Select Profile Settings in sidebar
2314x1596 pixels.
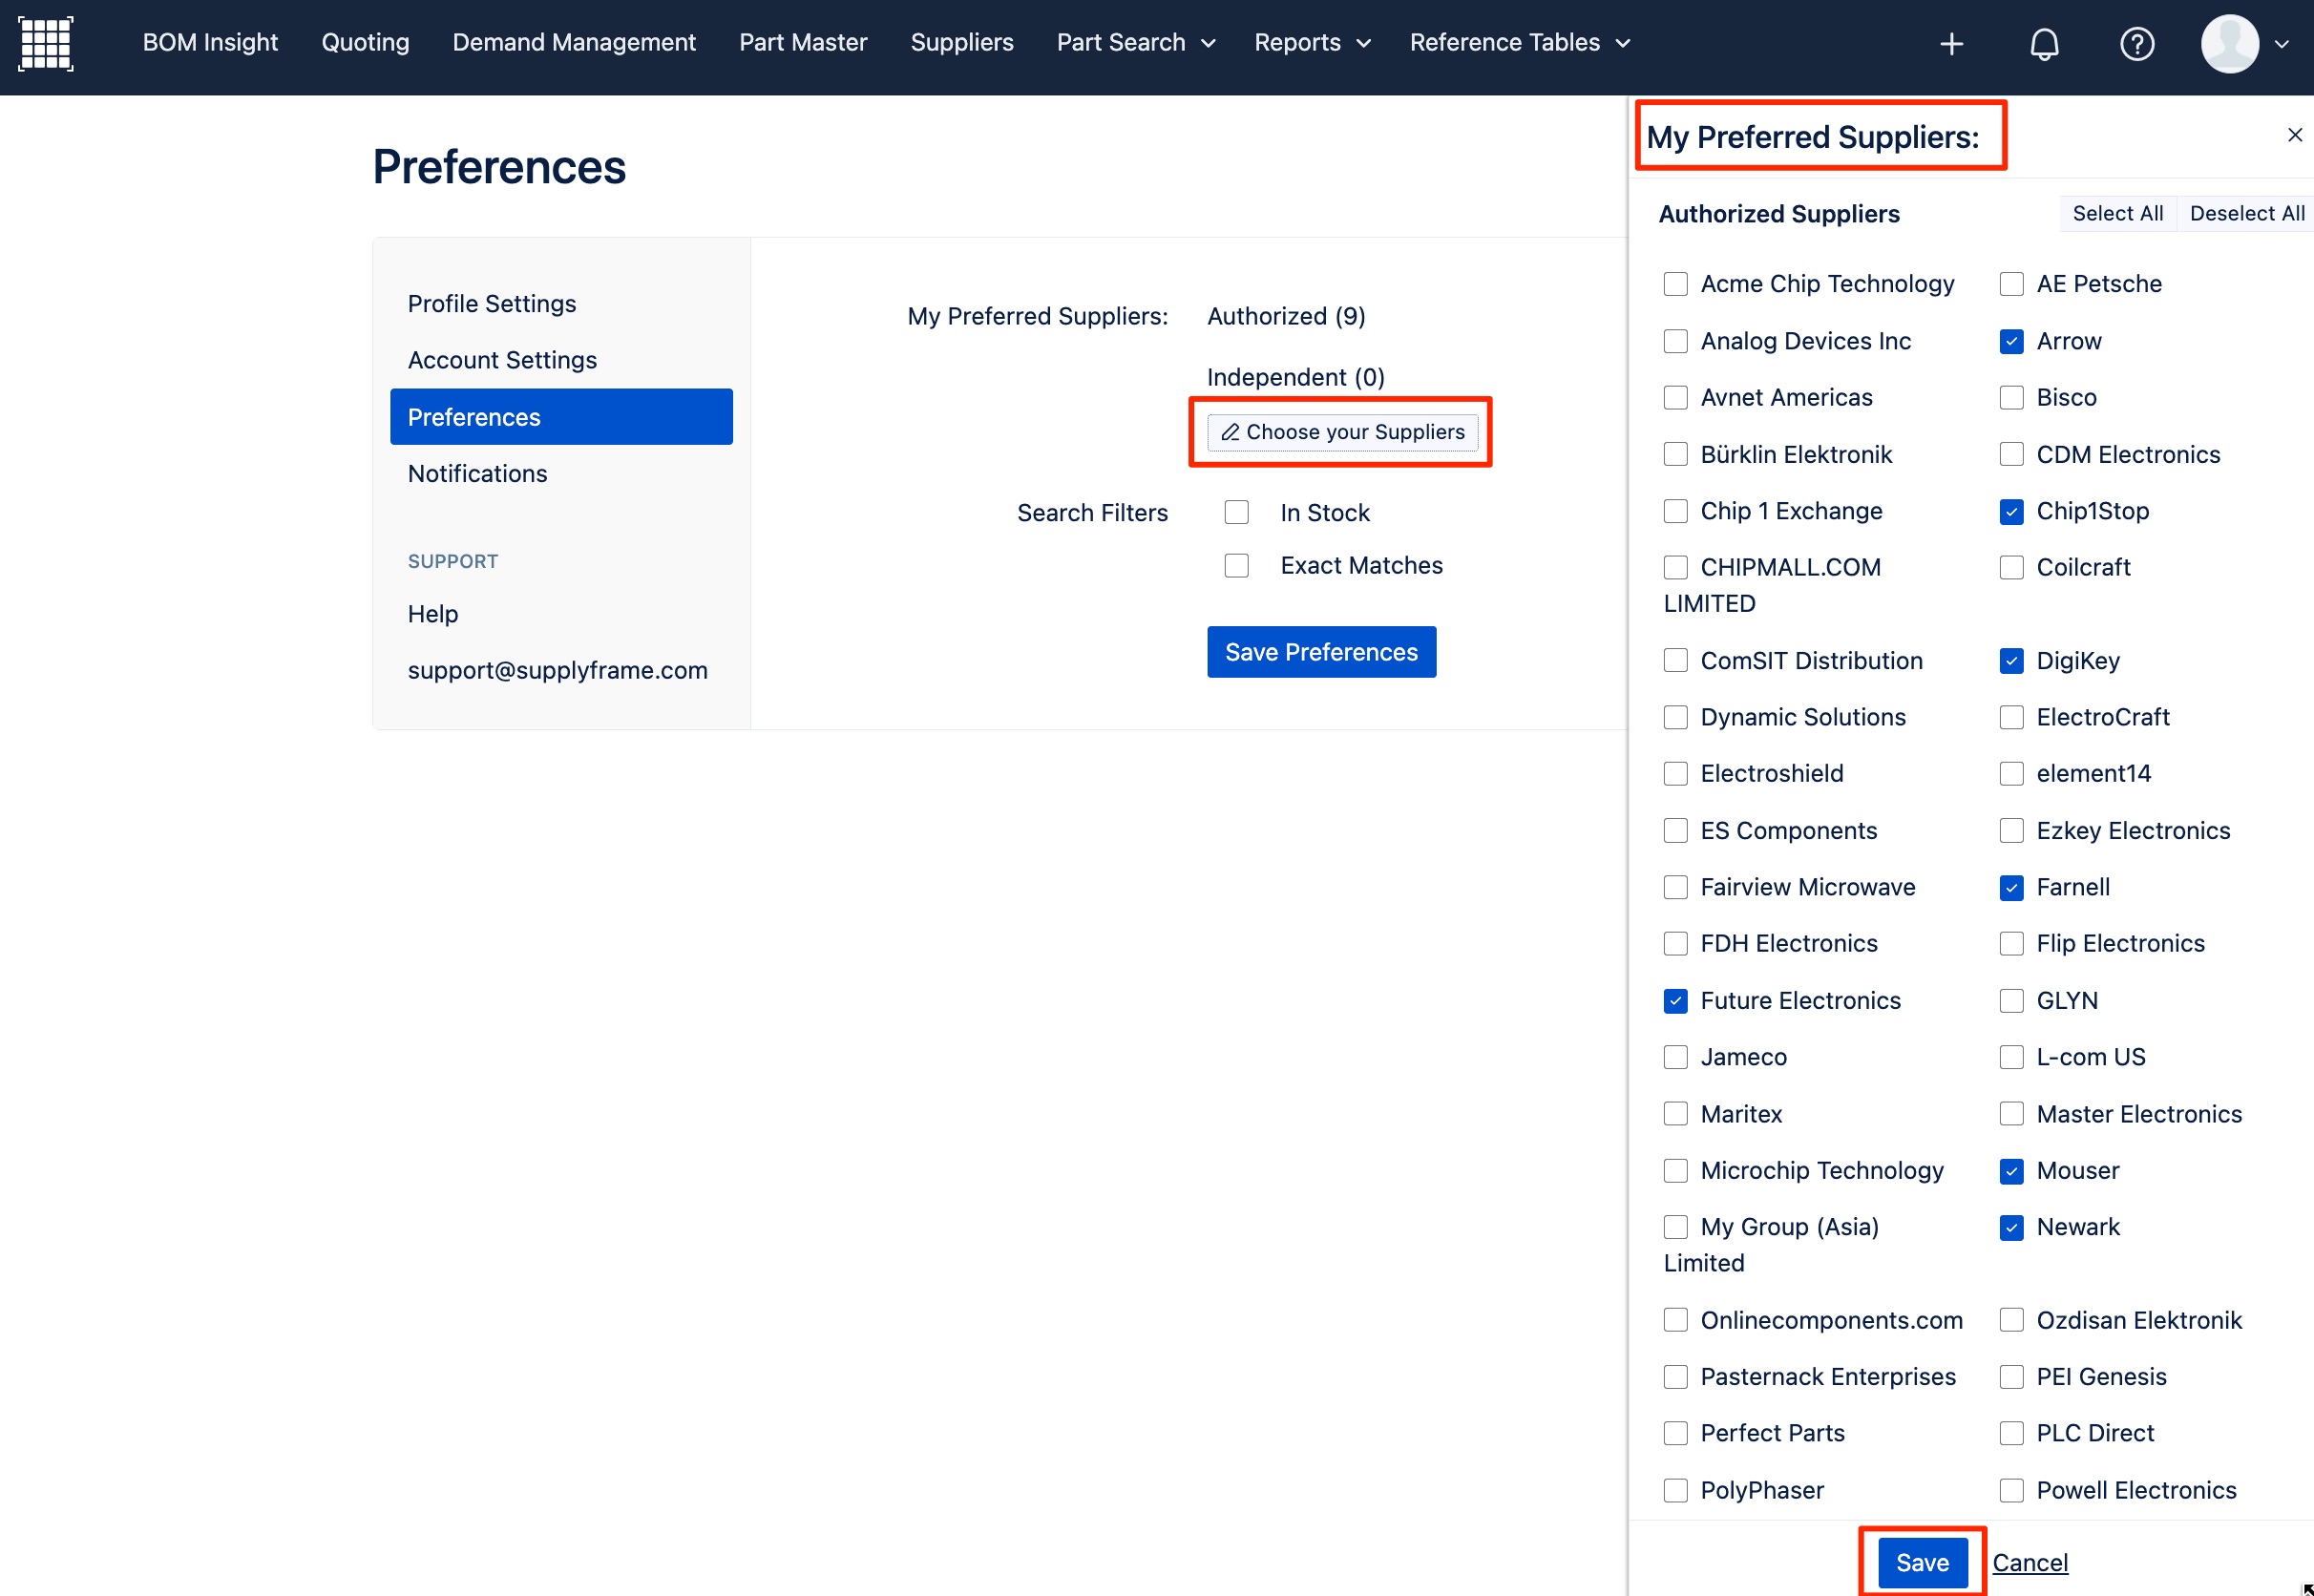click(x=492, y=304)
